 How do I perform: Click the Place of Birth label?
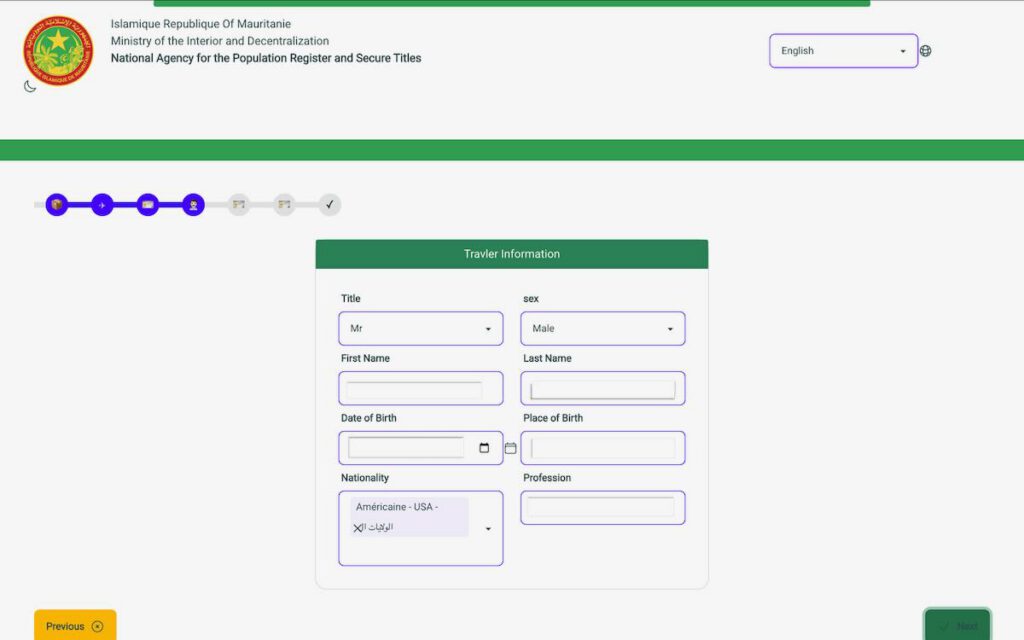coord(552,418)
